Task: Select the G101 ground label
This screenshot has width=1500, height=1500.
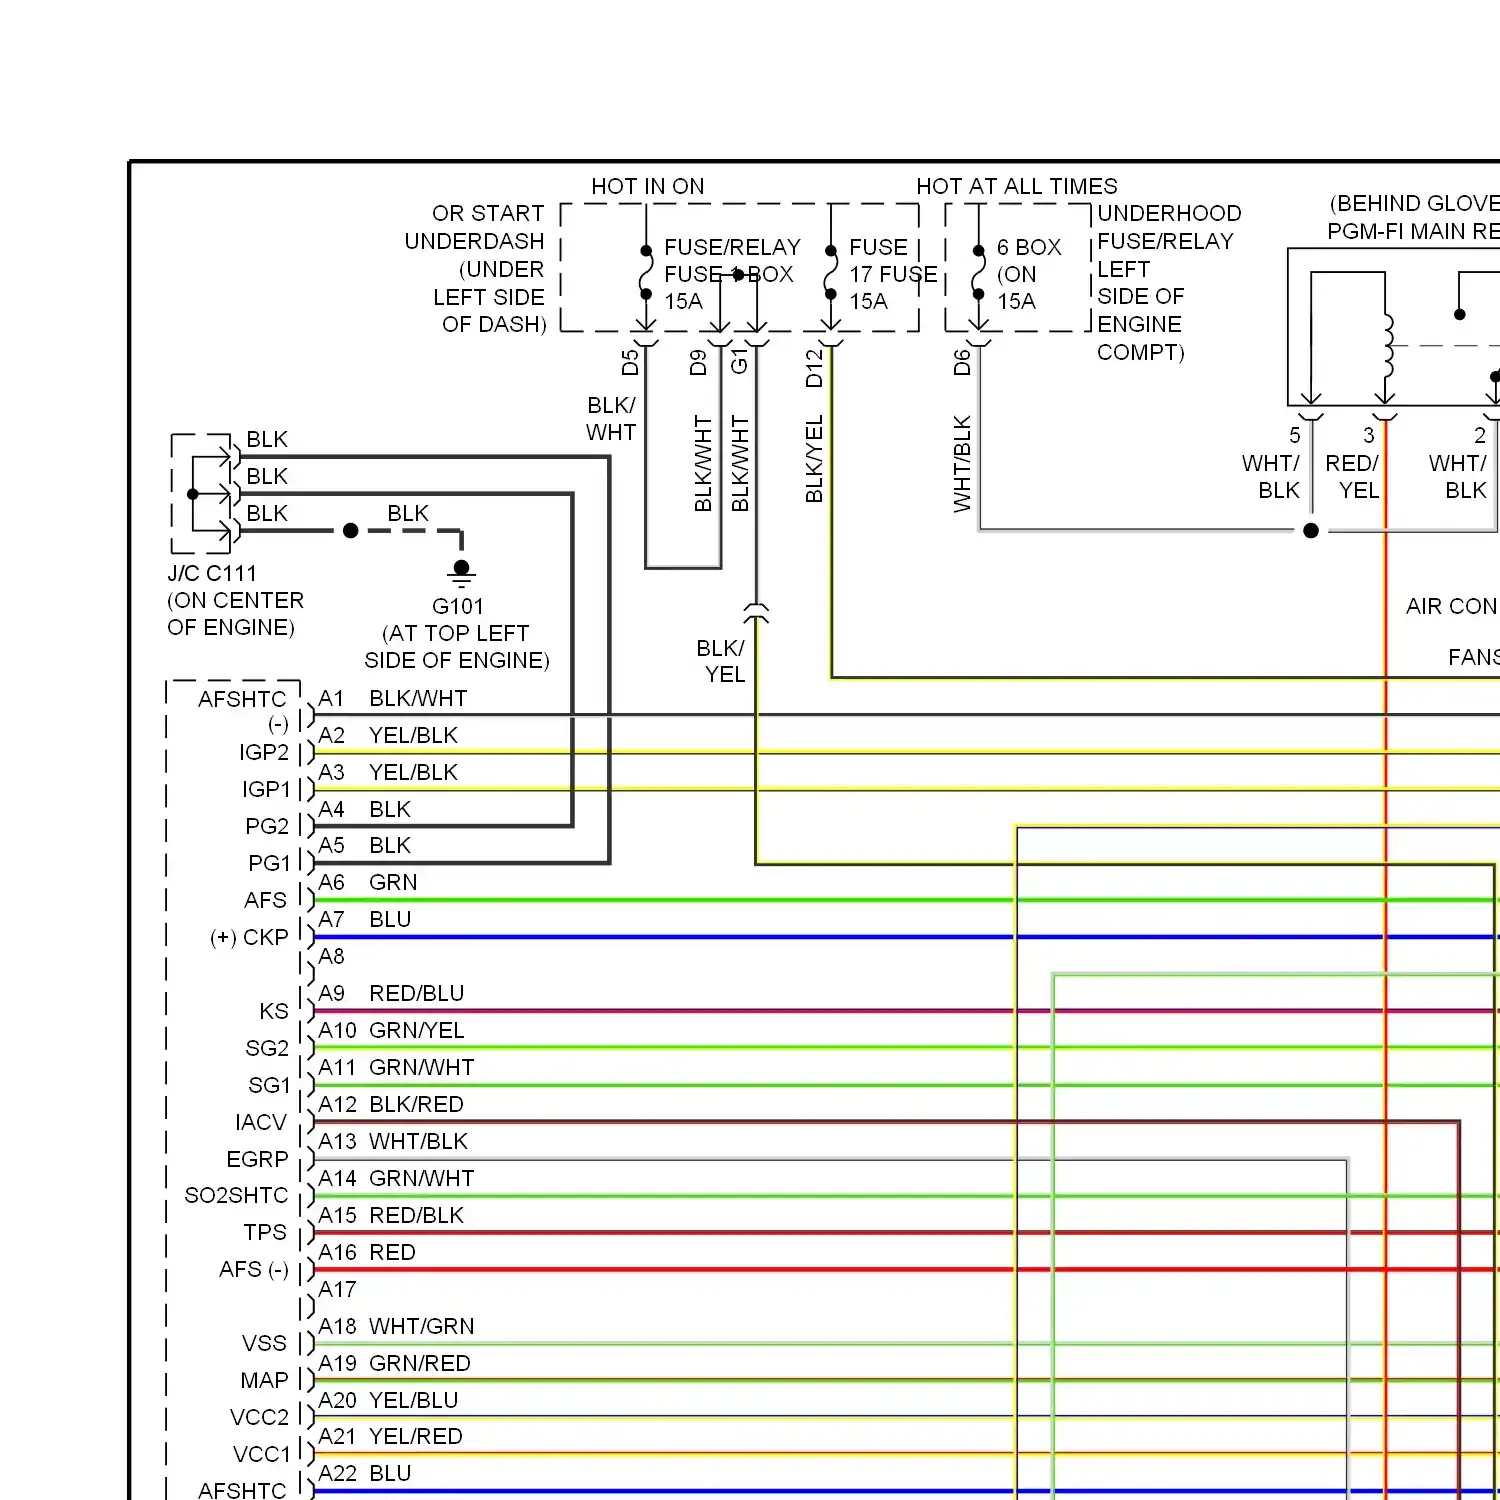Action: [458, 606]
